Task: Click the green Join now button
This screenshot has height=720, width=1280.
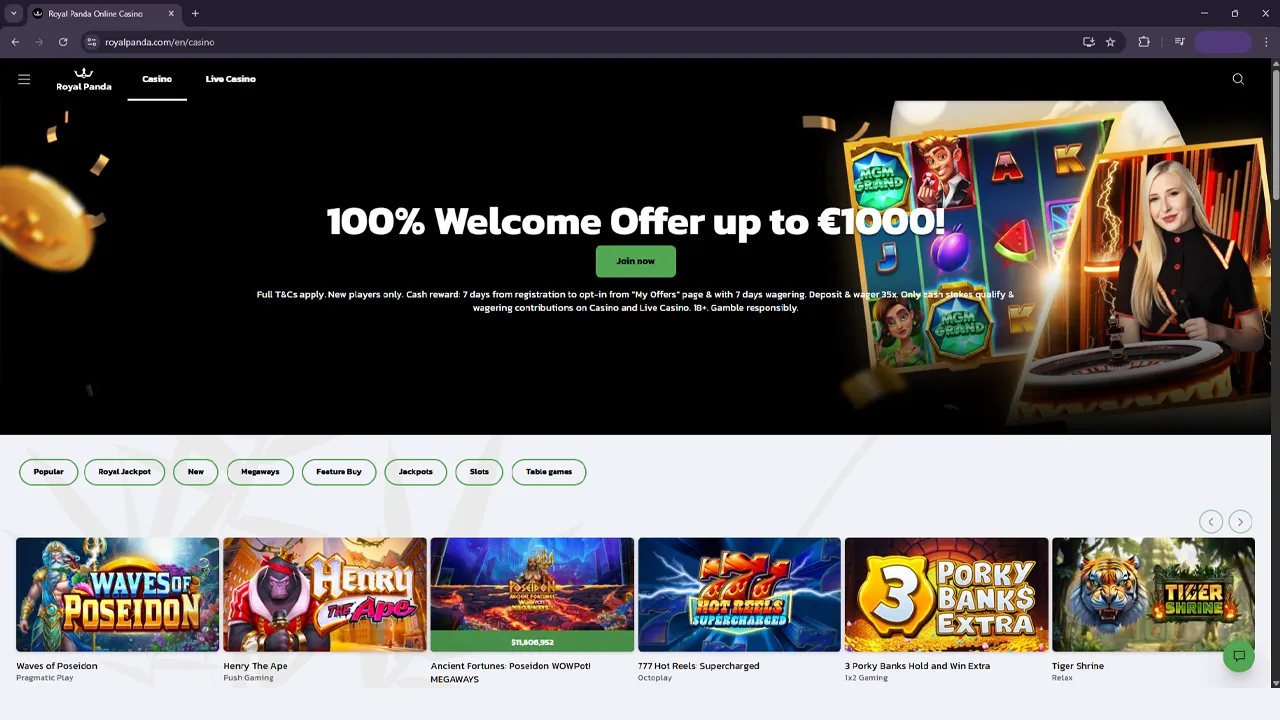Action: coord(636,261)
